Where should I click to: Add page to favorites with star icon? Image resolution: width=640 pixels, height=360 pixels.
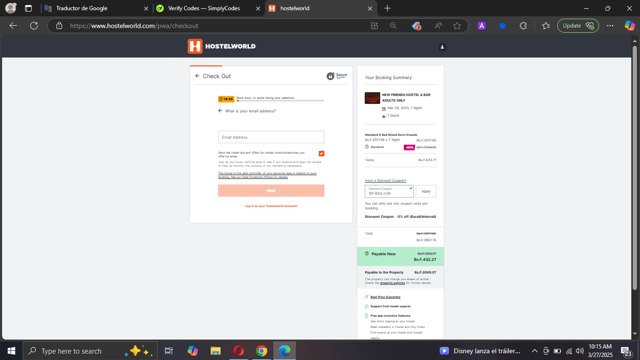457,26
